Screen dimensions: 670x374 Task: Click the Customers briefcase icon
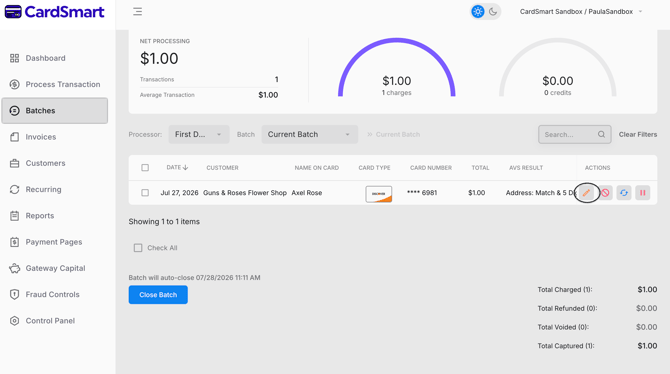click(15, 163)
